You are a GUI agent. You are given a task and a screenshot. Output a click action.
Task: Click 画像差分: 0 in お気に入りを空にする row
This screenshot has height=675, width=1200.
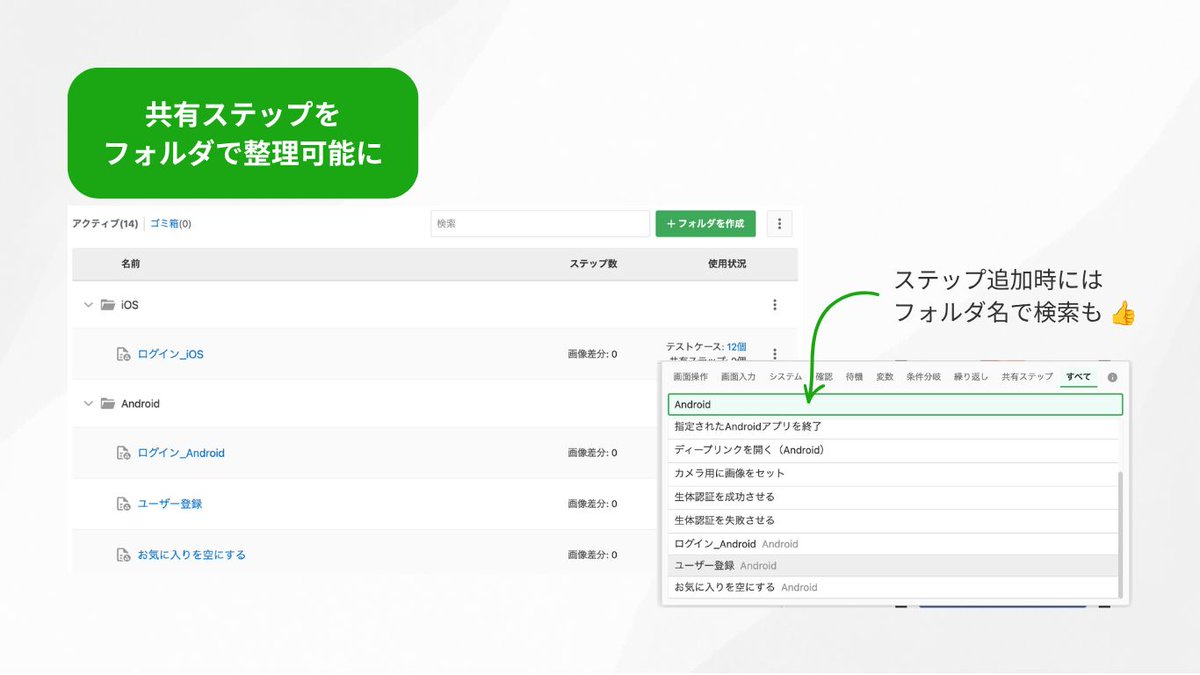click(x=592, y=555)
